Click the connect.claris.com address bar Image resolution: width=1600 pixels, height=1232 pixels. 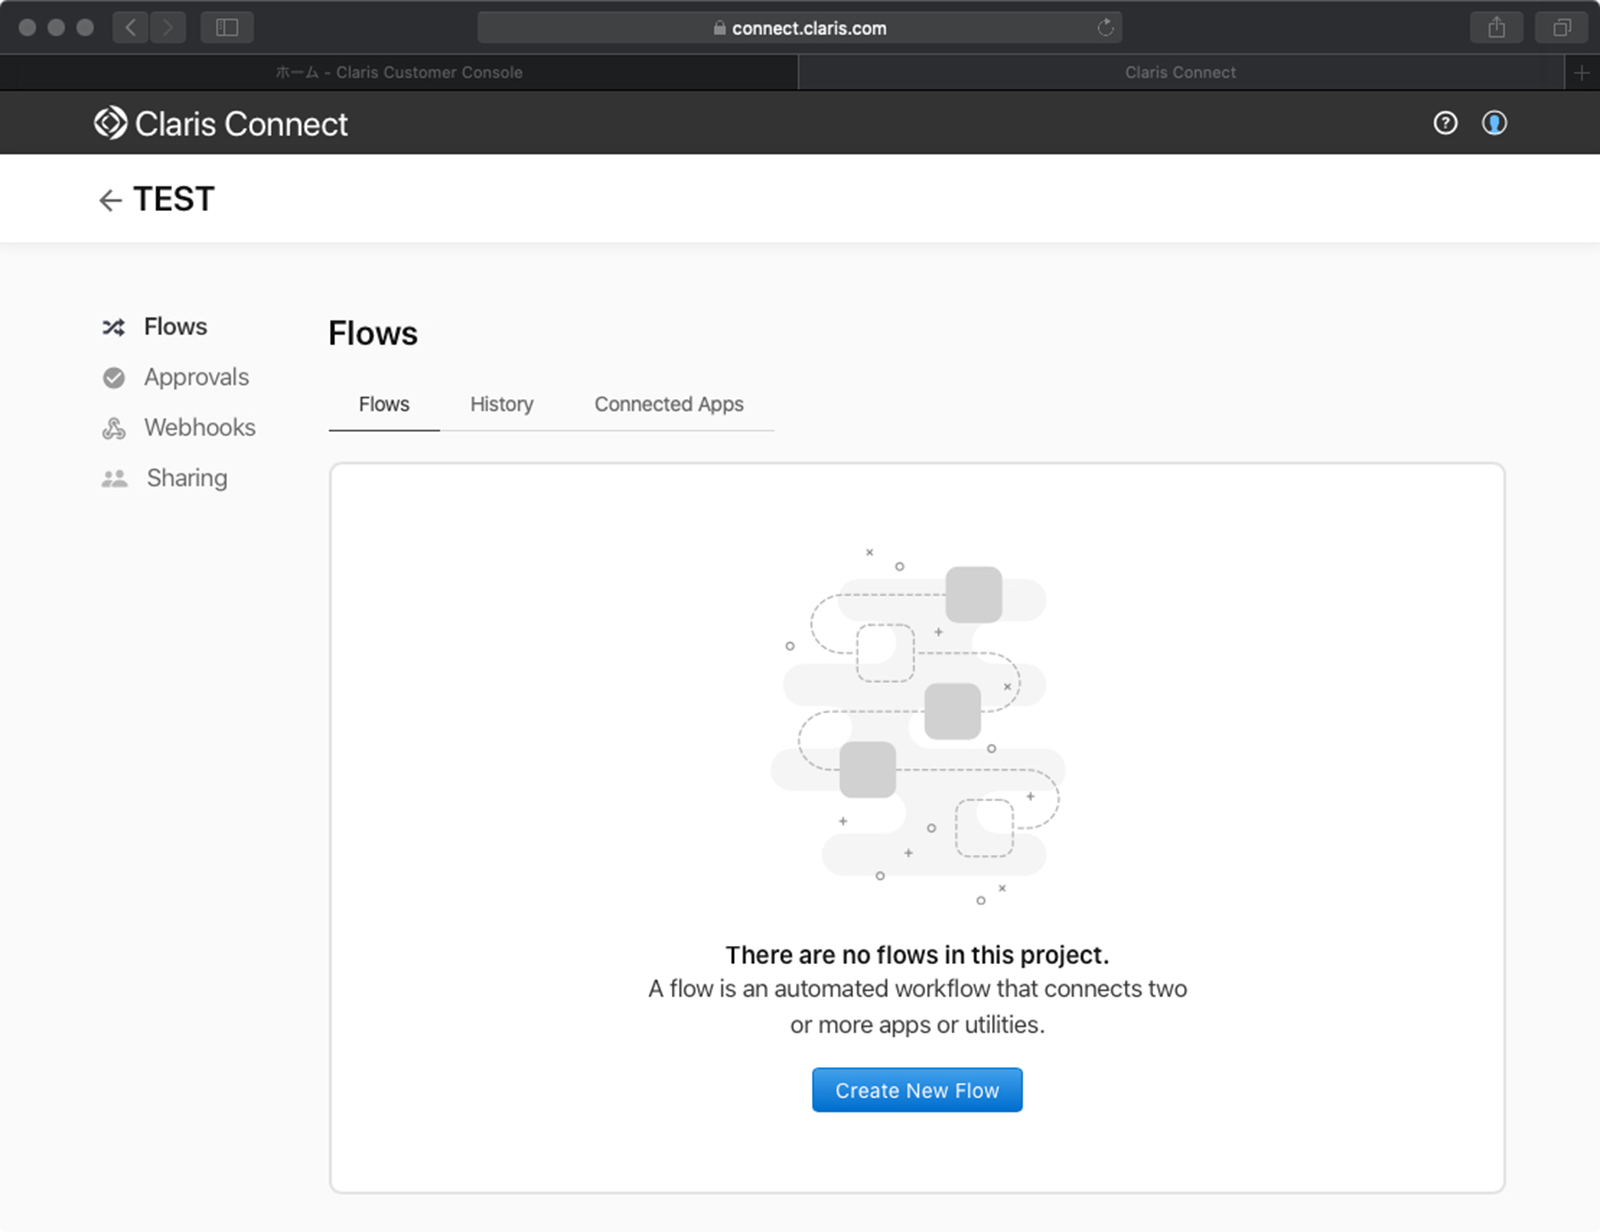click(x=798, y=28)
